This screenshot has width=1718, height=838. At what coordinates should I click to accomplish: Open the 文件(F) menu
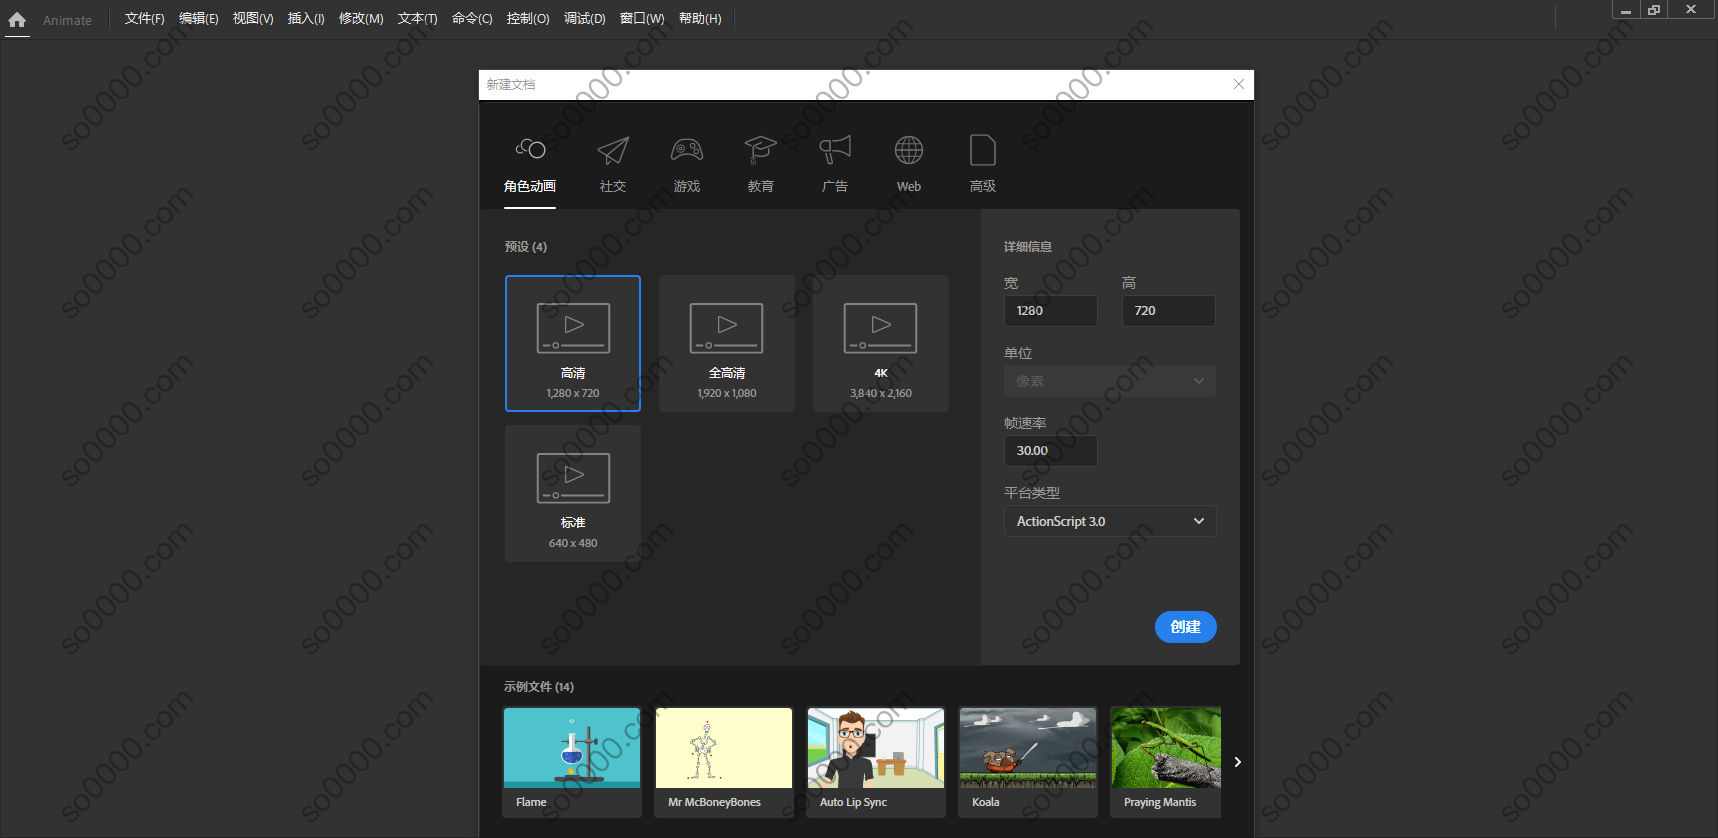point(144,19)
